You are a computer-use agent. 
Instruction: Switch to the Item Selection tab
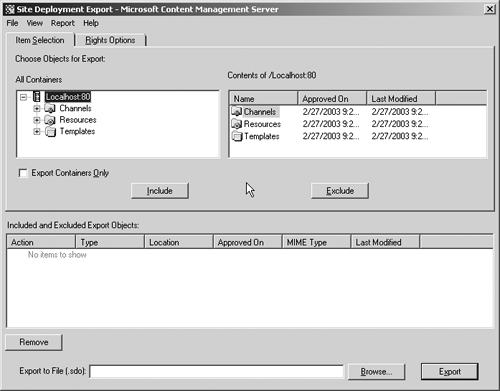click(x=40, y=40)
